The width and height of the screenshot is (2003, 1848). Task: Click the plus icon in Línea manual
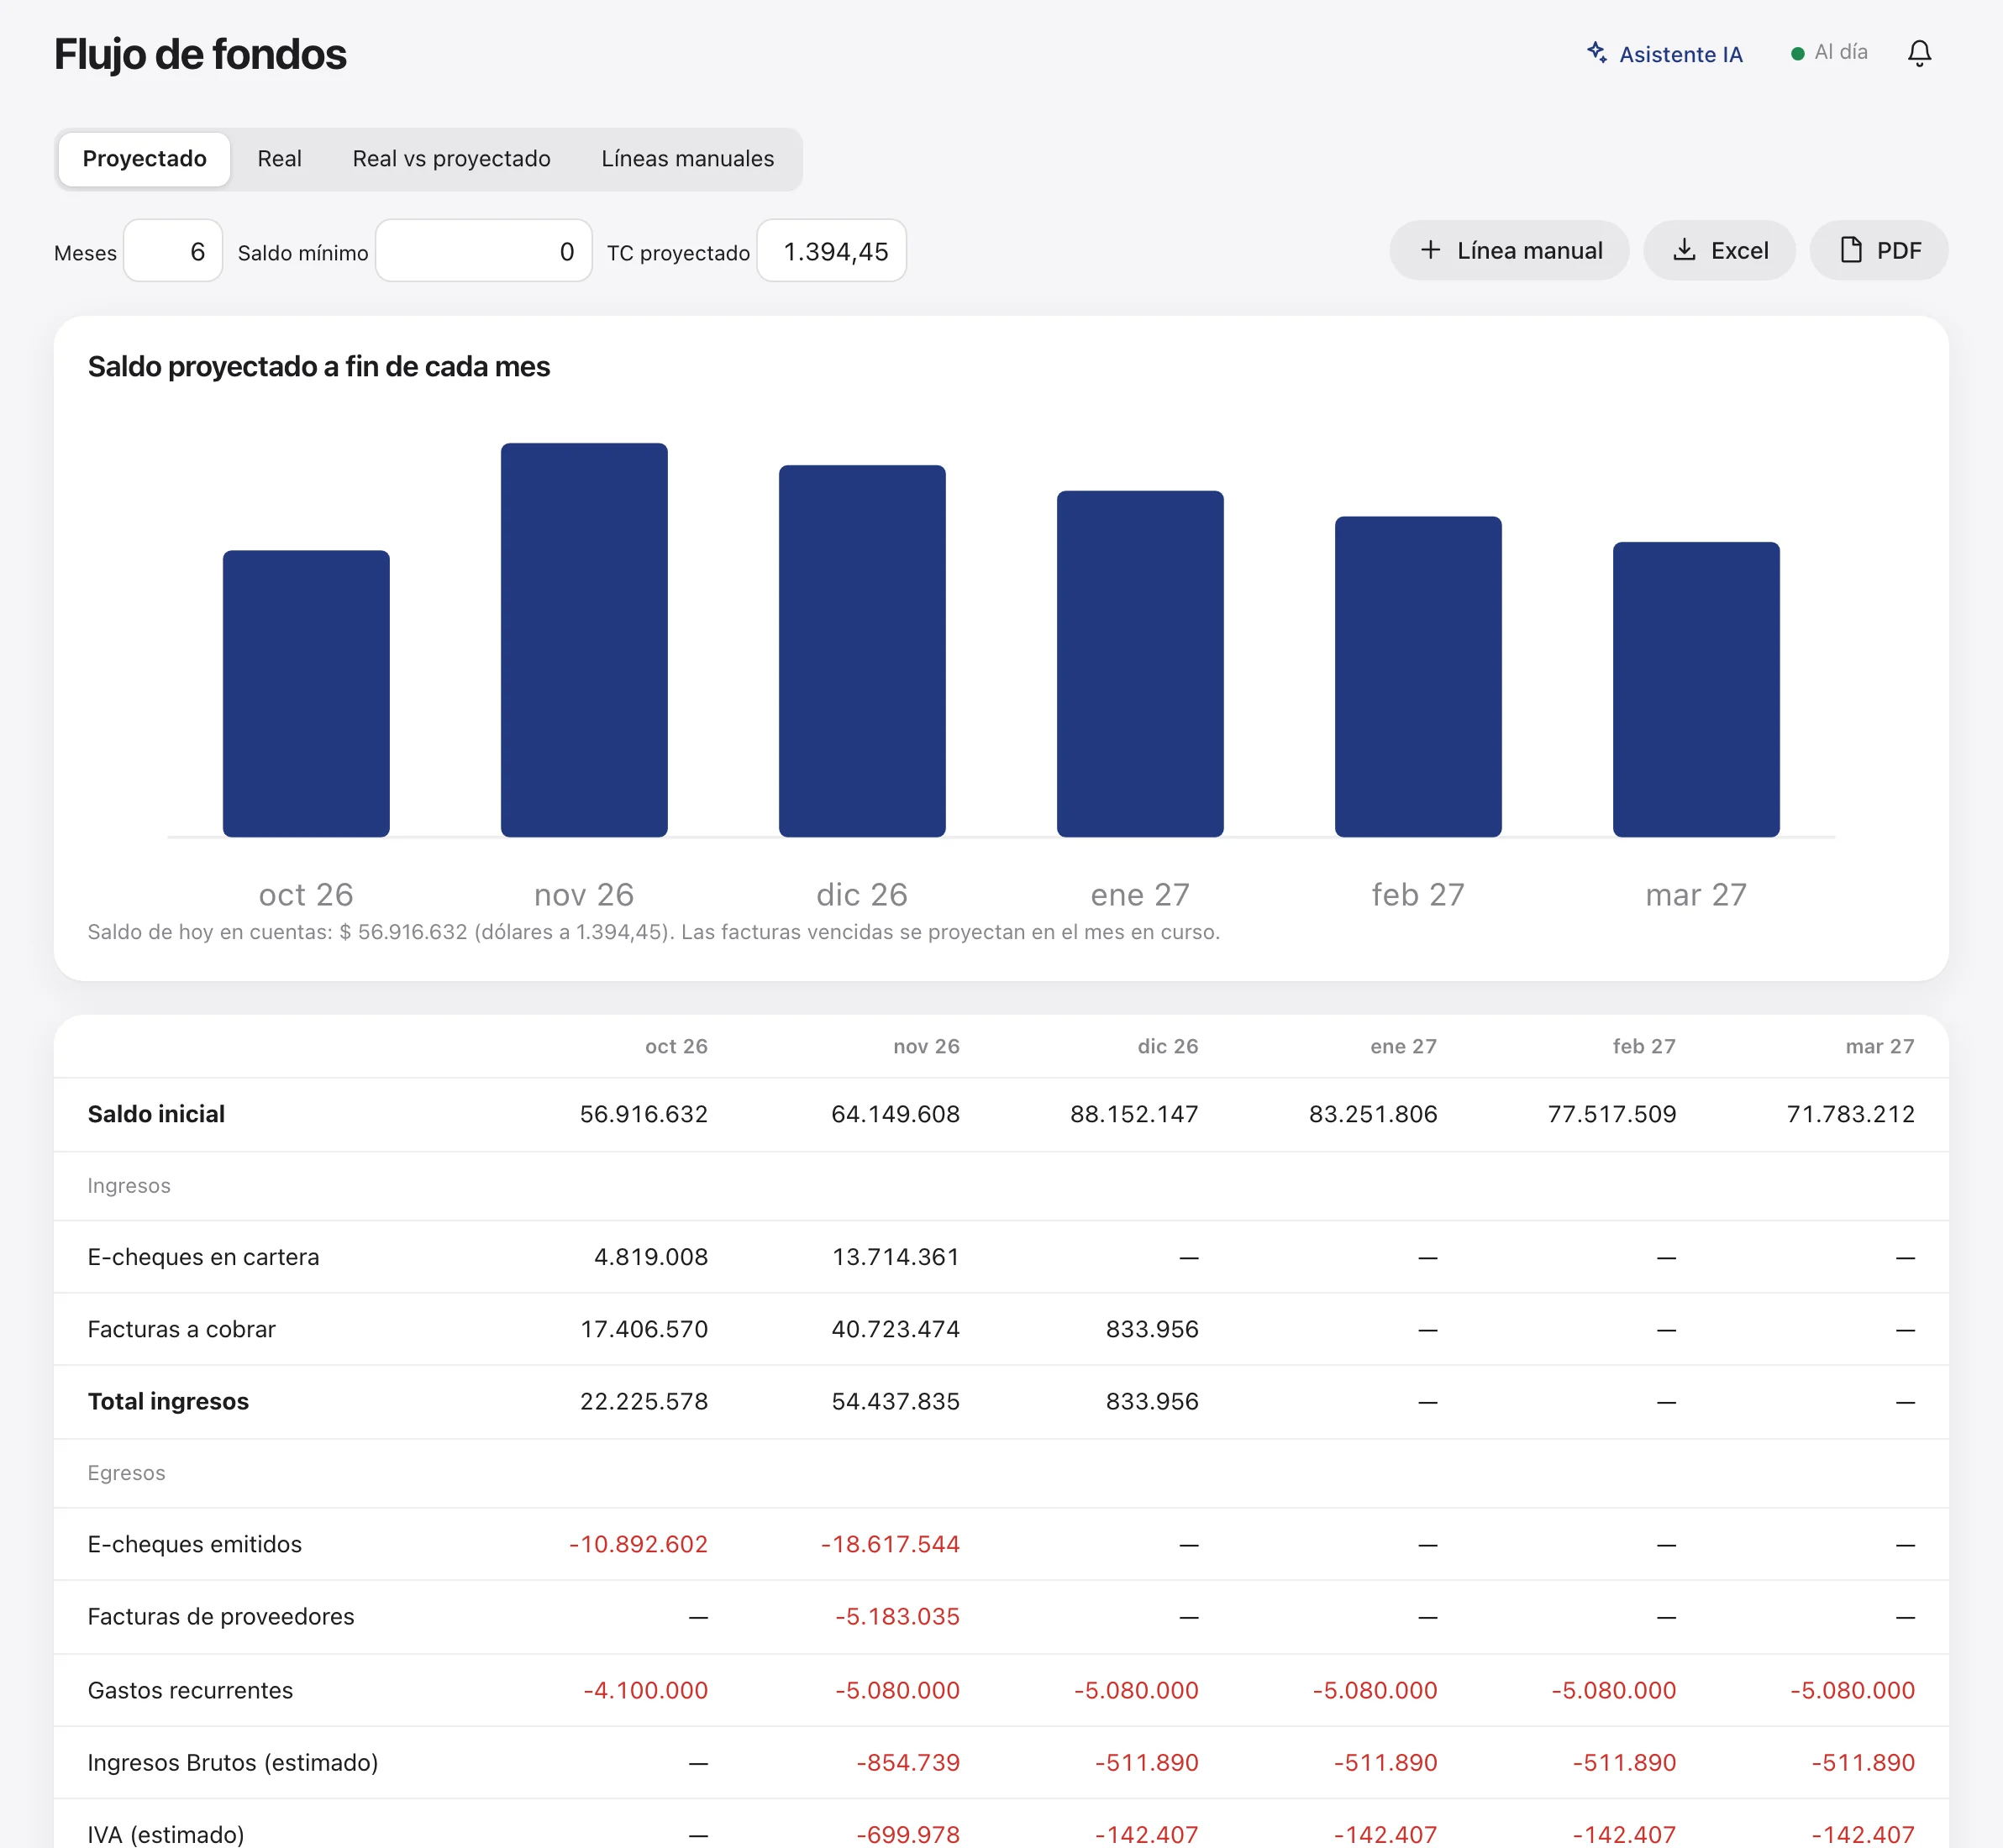1431,250
